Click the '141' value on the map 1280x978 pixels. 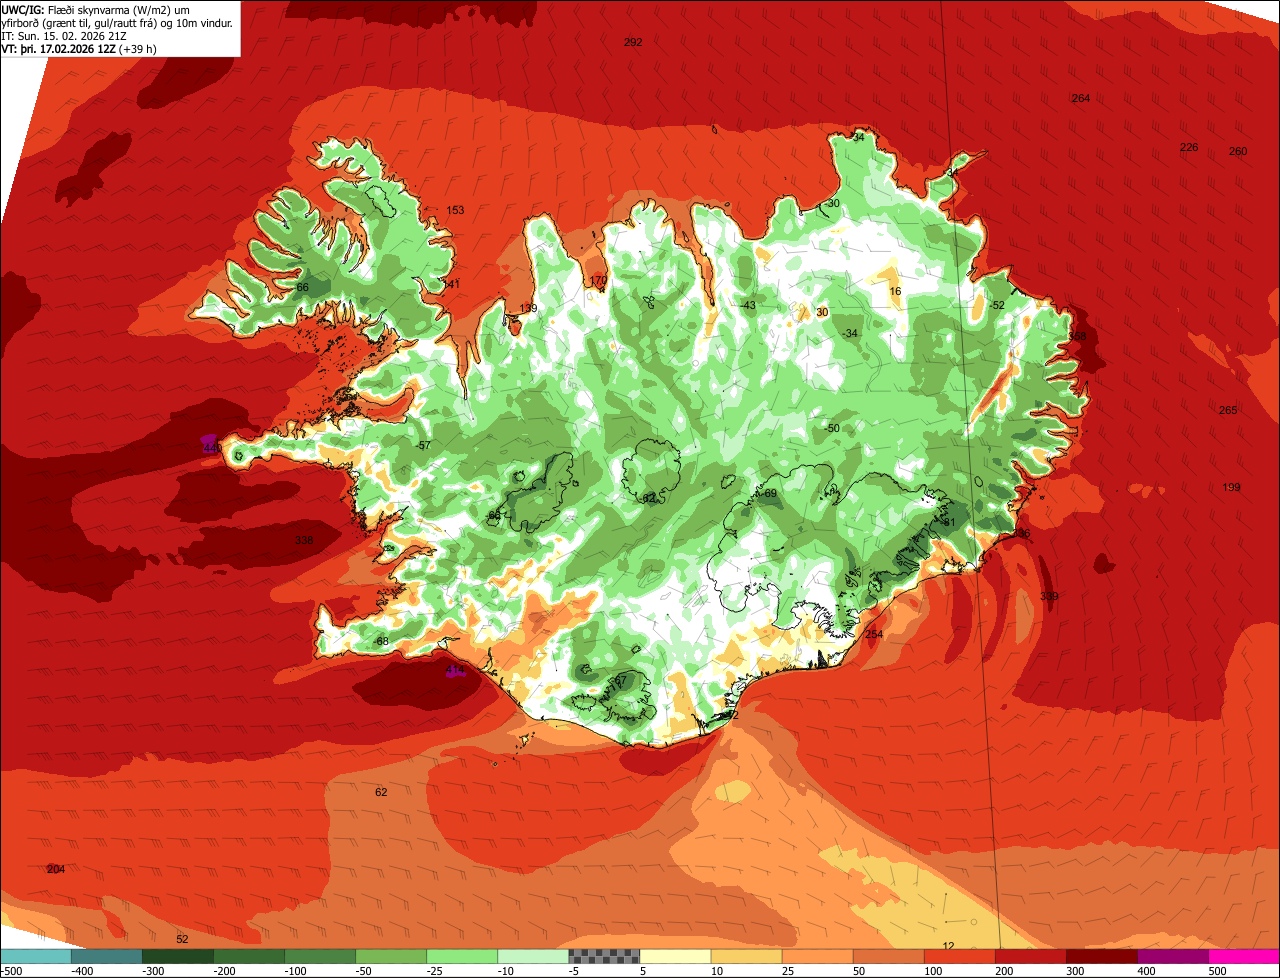point(451,284)
